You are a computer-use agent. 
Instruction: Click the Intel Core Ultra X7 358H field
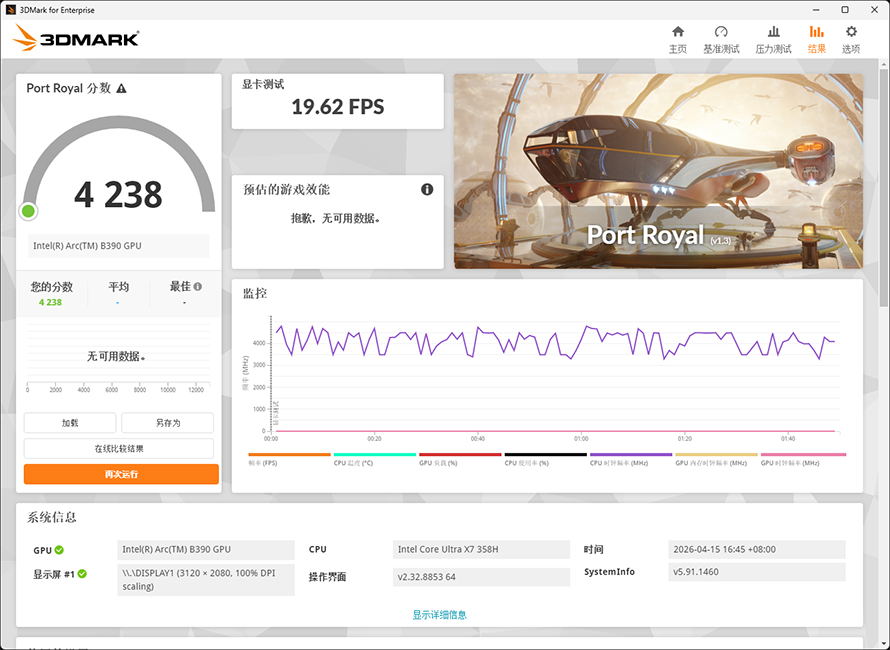(x=481, y=550)
